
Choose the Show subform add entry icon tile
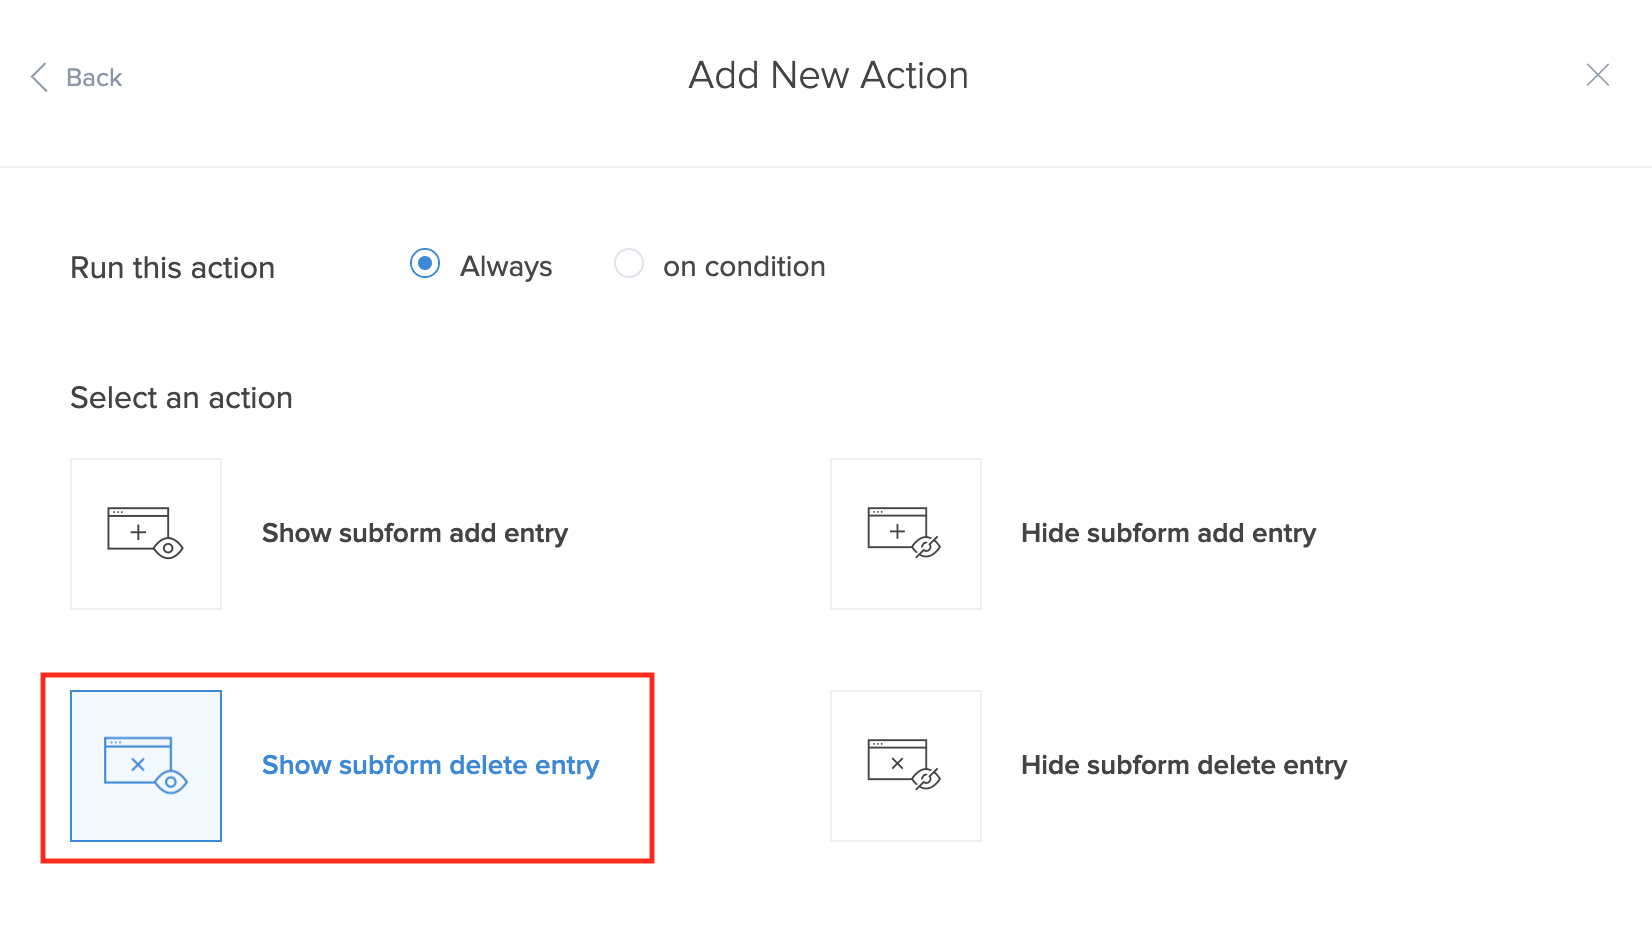coord(146,534)
